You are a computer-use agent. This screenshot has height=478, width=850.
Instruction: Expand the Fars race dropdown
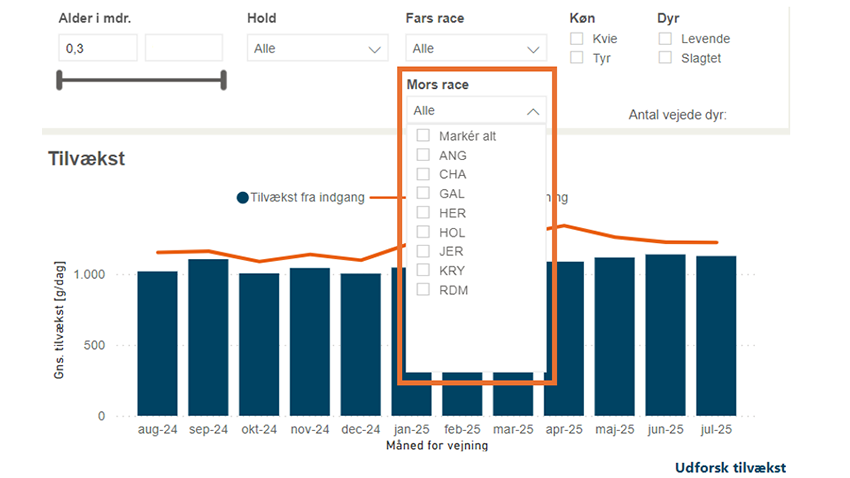point(476,48)
